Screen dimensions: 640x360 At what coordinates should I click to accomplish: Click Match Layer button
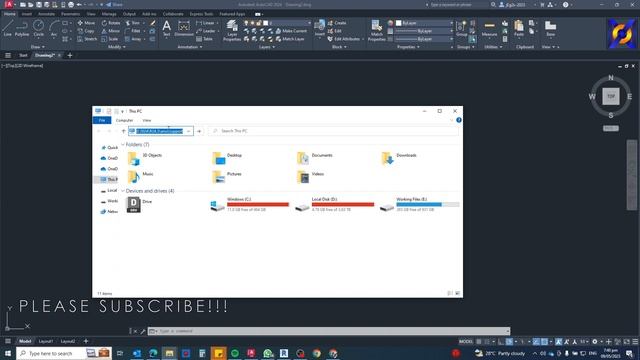(x=290, y=39)
